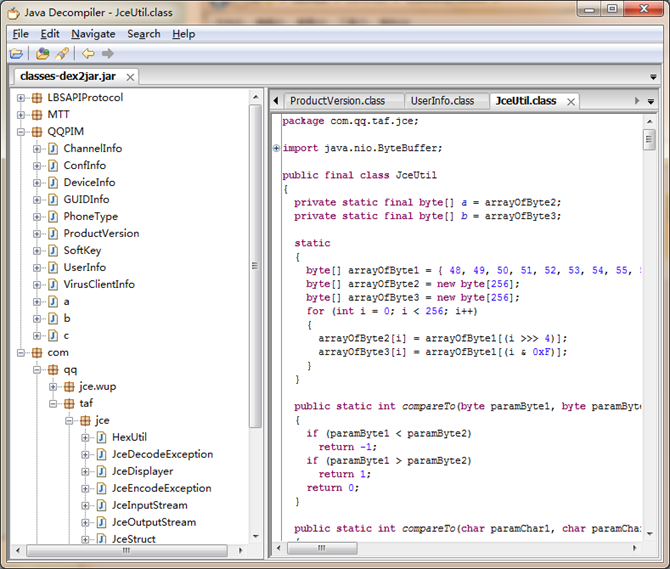Click the Search toolbar icon
The width and height of the screenshot is (670, 569).
point(62,54)
